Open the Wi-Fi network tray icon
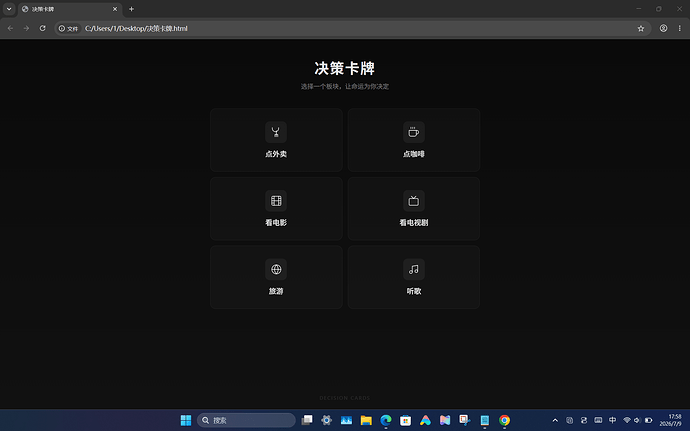Screen dimensions: 690x431 tap(627, 420)
